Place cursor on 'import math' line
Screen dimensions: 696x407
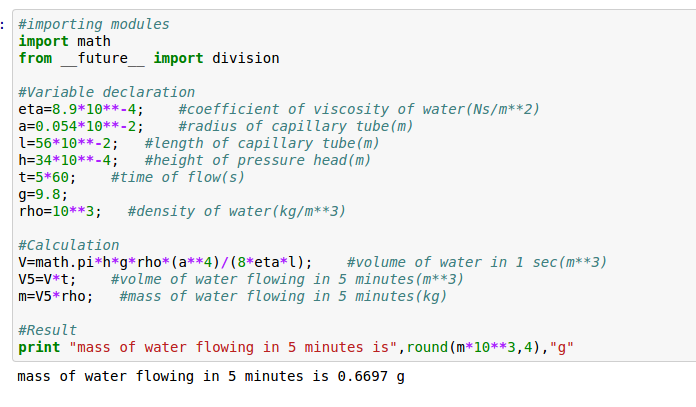[65, 41]
